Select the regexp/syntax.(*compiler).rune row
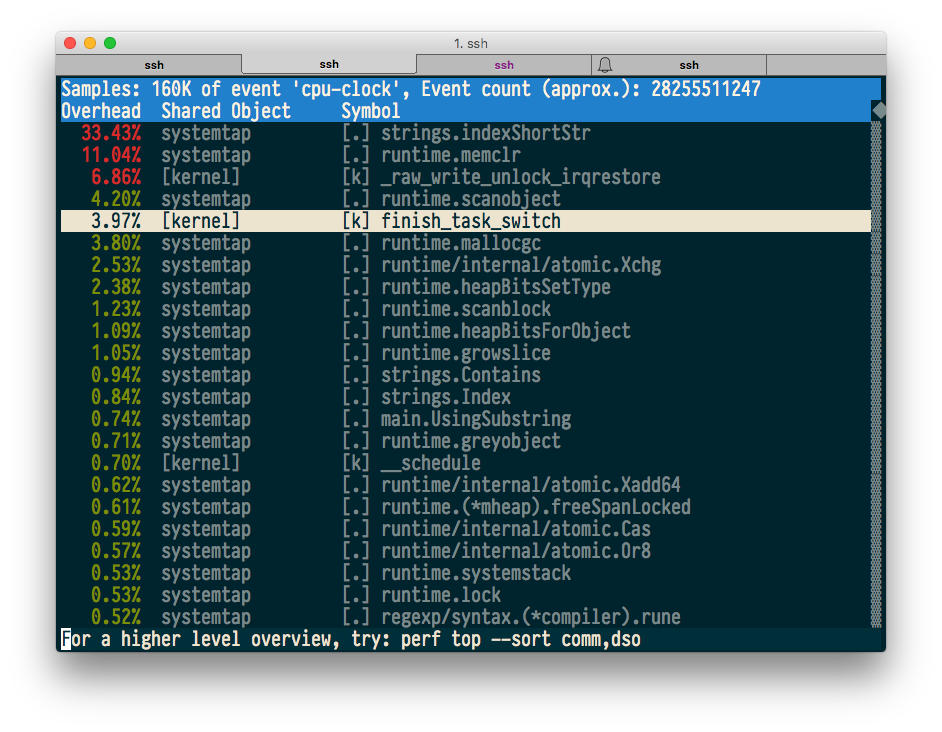 (x=466, y=617)
